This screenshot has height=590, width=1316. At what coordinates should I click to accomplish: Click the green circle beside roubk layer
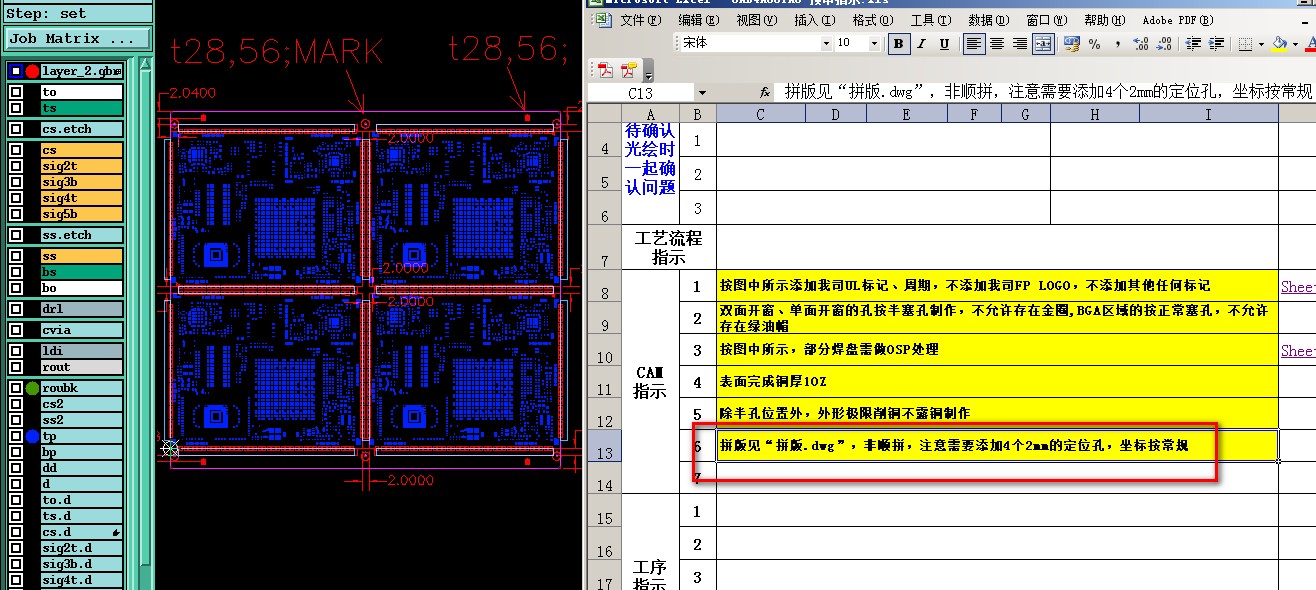[x=32, y=388]
